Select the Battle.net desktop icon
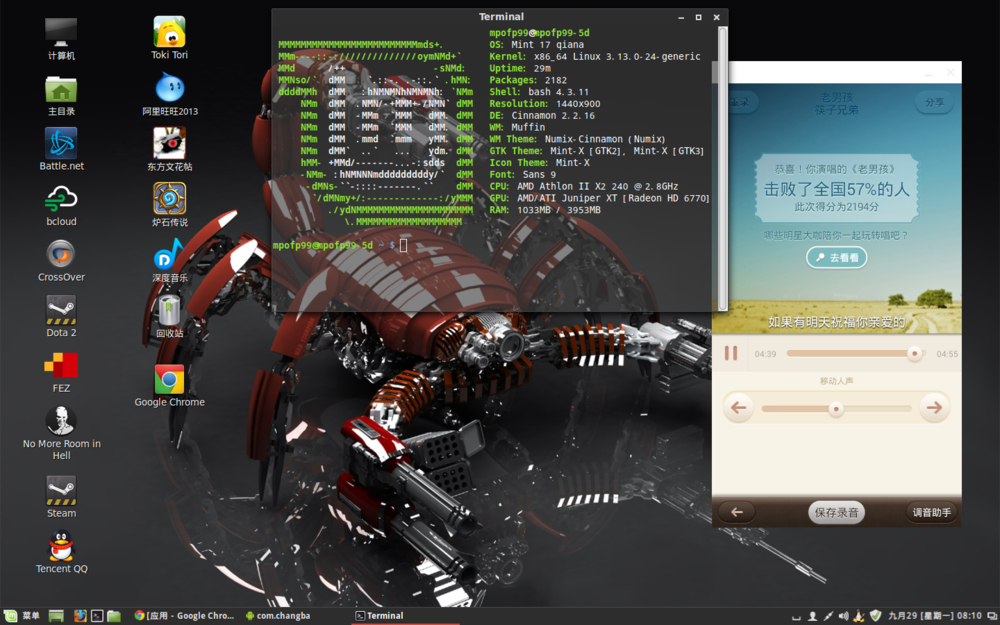This screenshot has height=625, width=1000. point(61,149)
